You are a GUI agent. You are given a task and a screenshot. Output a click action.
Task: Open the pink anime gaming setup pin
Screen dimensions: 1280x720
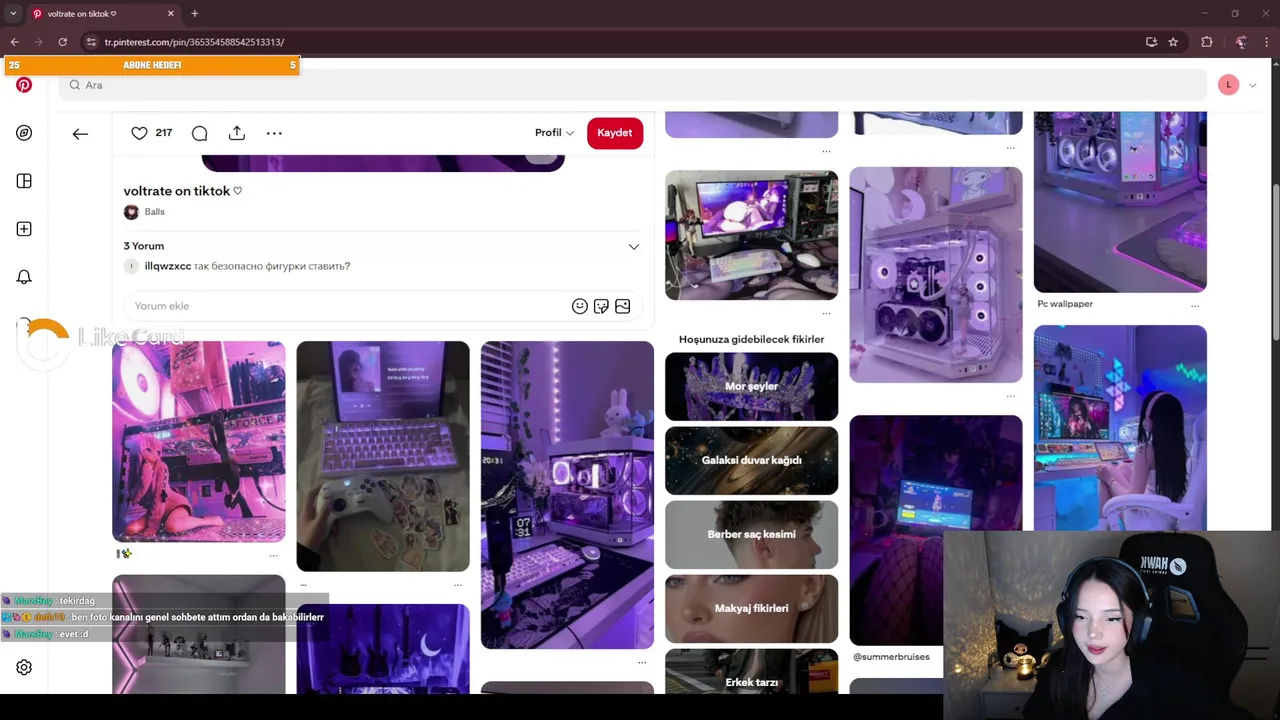[x=198, y=441]
